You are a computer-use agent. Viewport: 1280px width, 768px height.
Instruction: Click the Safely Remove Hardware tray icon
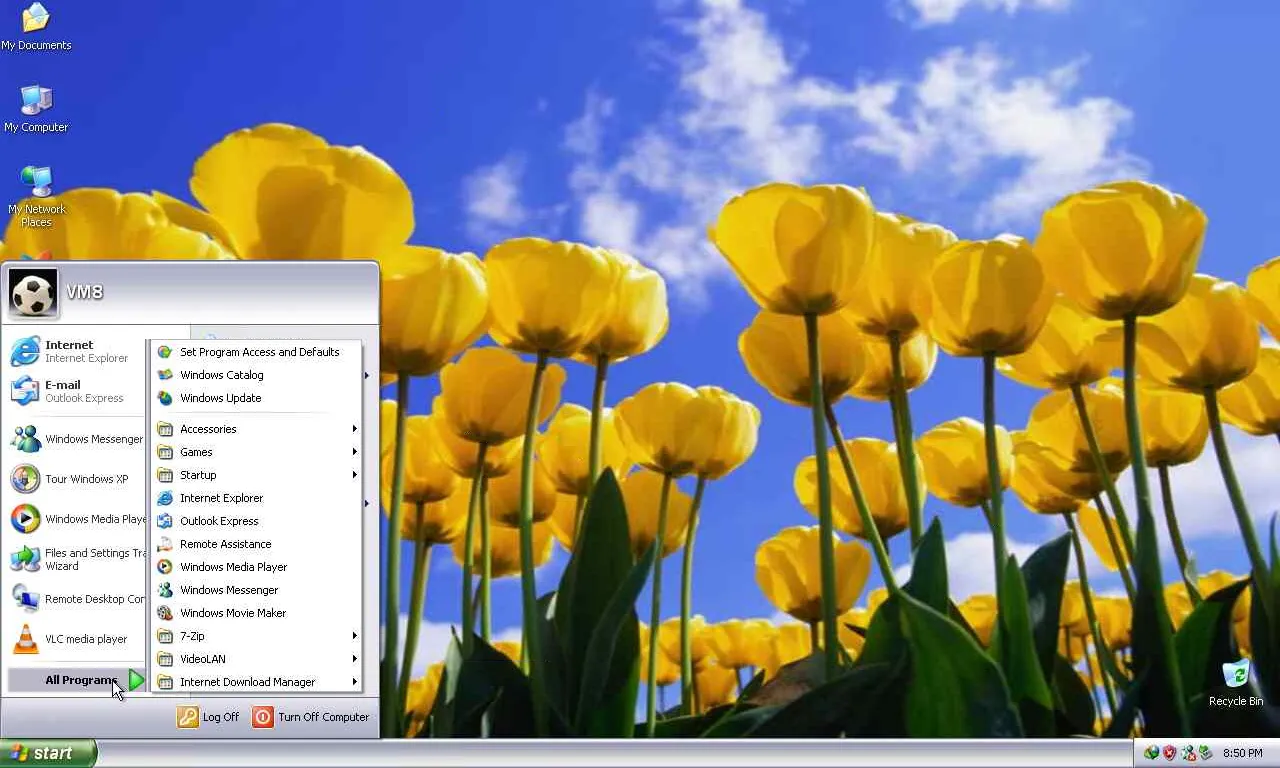tap(1206, 753)
